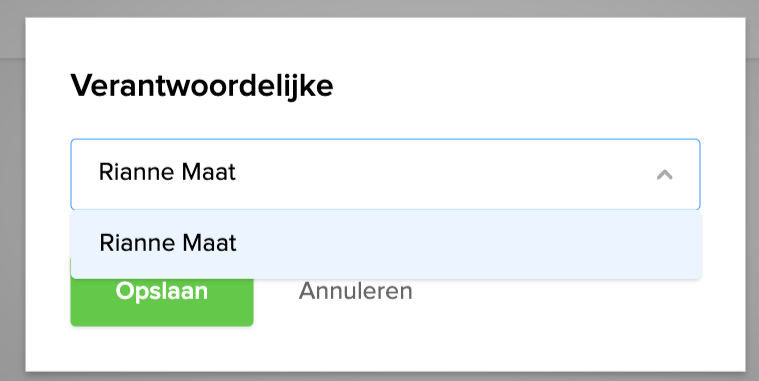Click the light-blue highlighted option row
This screenshot has width=759, height=381.
tap(386, 244)
